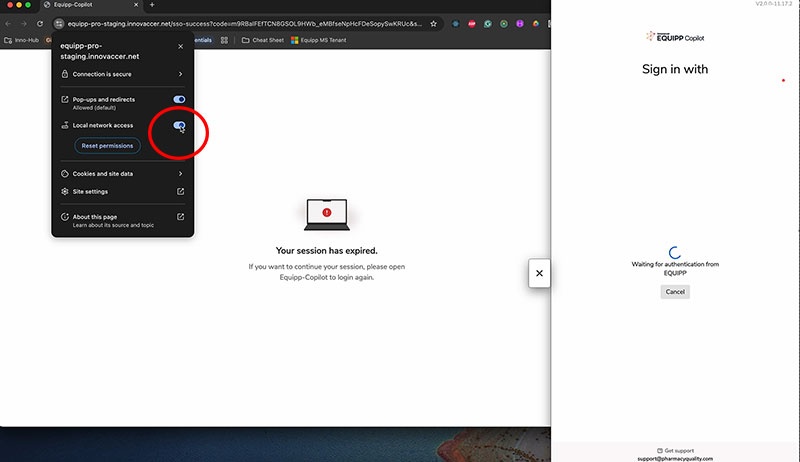Click the macOS yellow minimize window button
The image size is (800, 462).
(19, 5)
